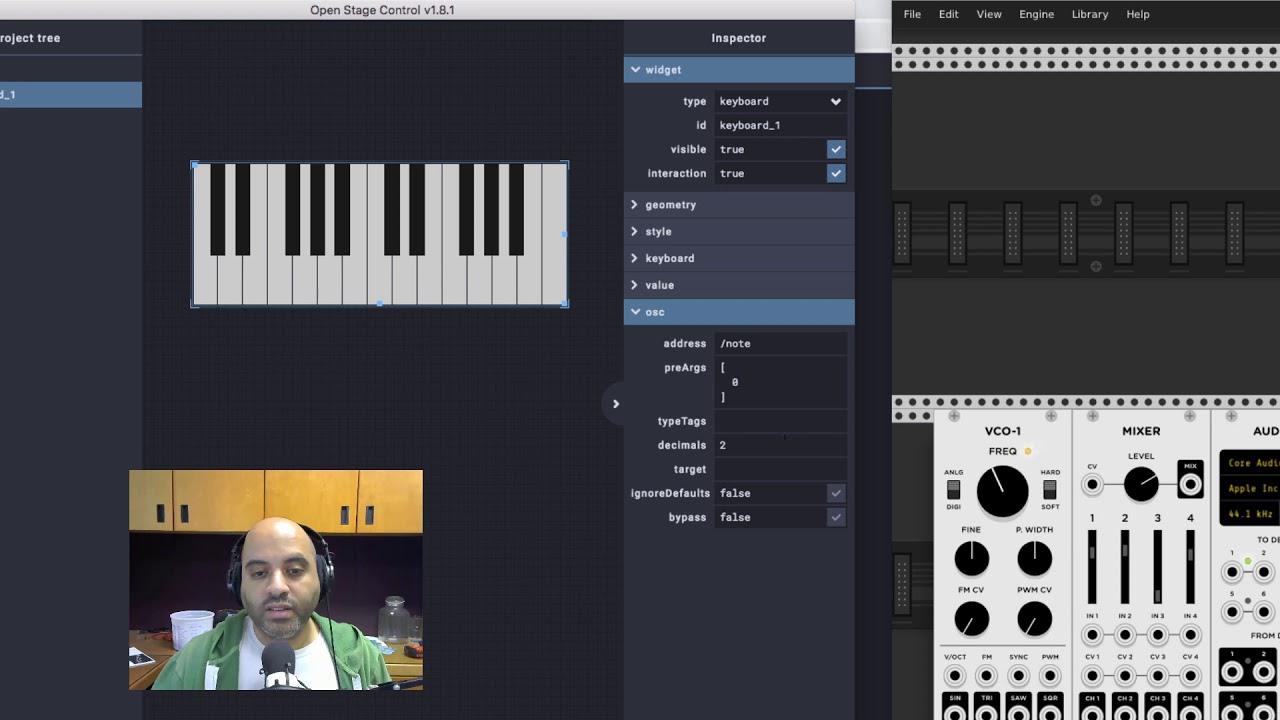Click Audio module TO DEVICE jack 2
This screenshot has height=720, width=1280.
[x=1263, y=572]
